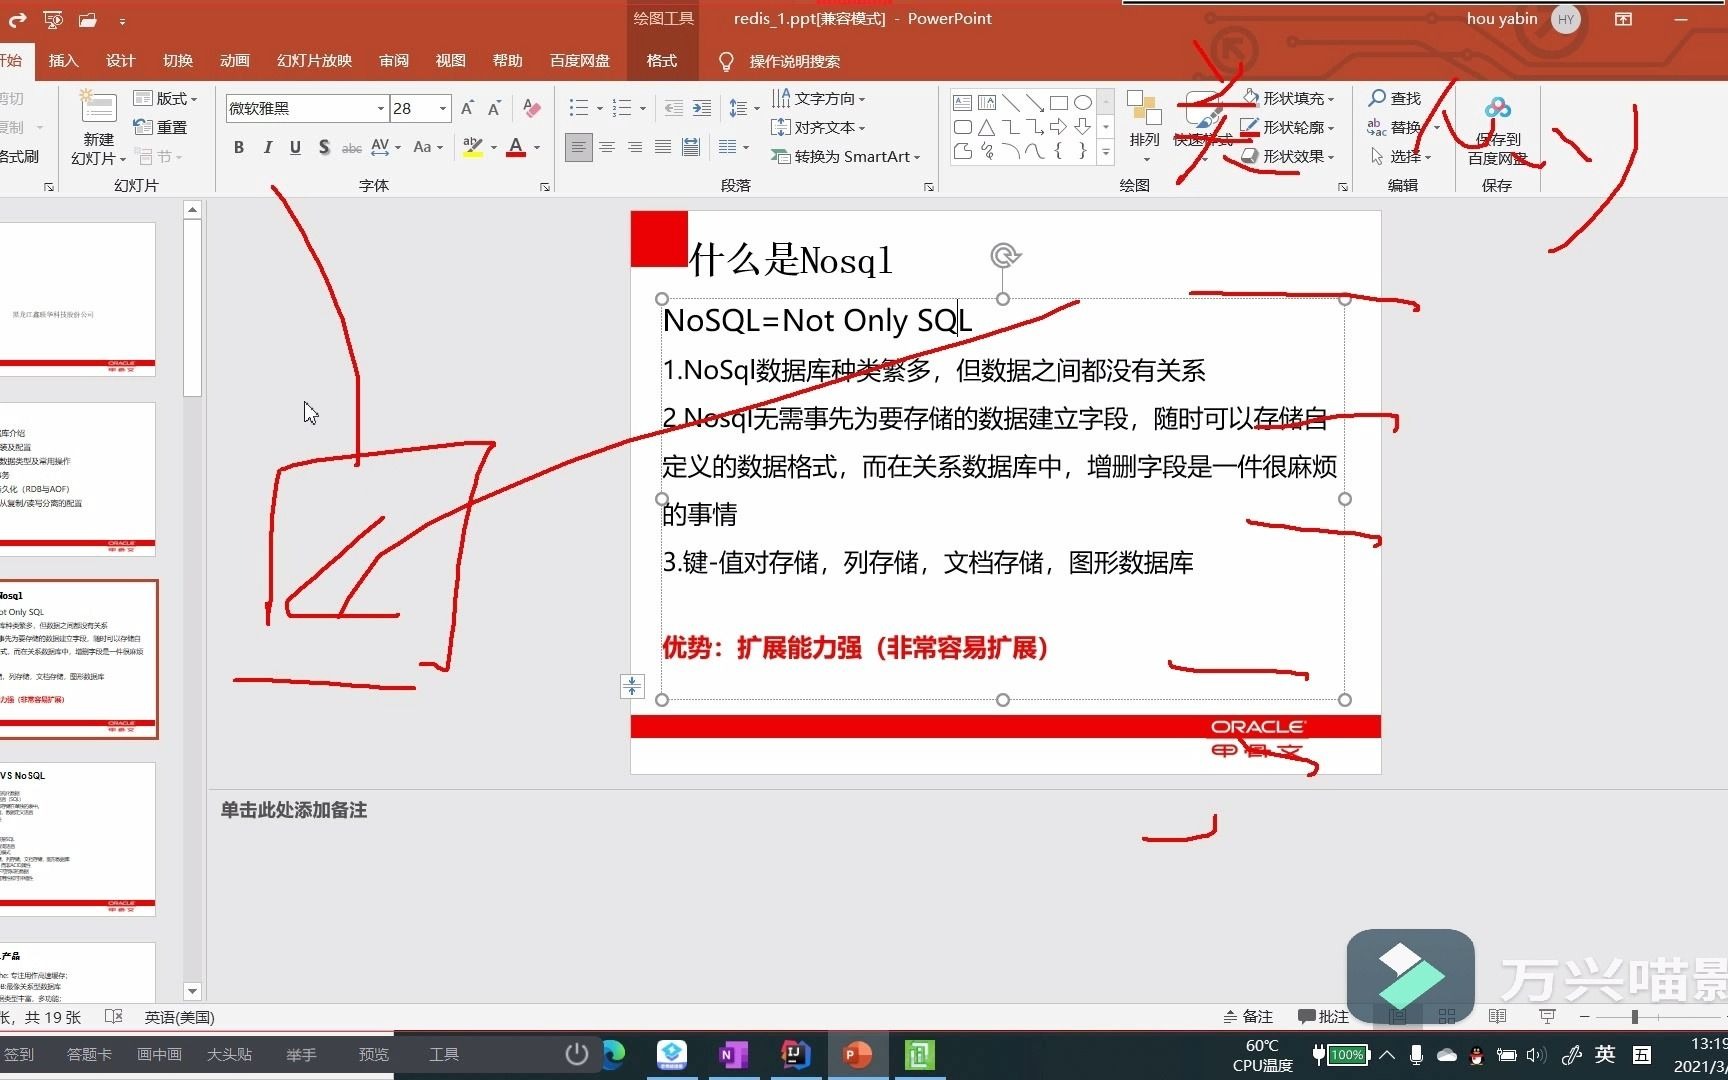Select triangle shape in shapes gallery
The height and width of the screenshot is (1080, 1728).
point(986,127)
